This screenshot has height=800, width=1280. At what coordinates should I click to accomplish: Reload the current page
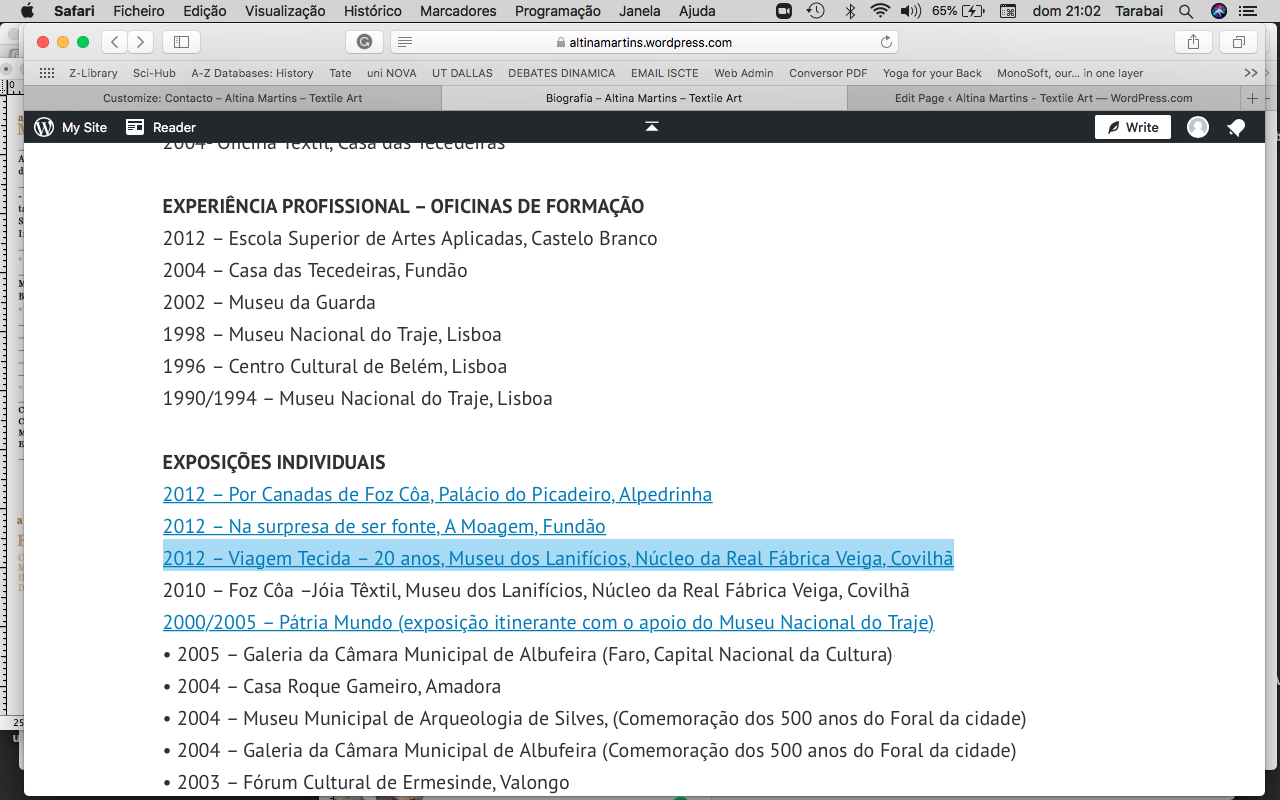886,42
